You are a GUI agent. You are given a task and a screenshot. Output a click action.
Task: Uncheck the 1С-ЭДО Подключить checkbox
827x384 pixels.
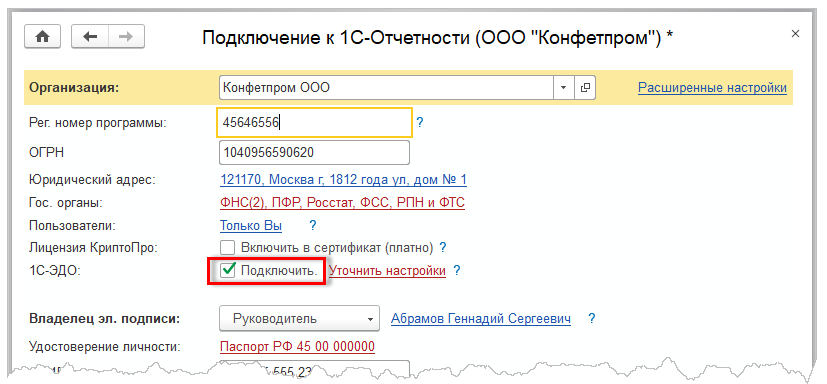pyautogui.click(x=228, y=270)
